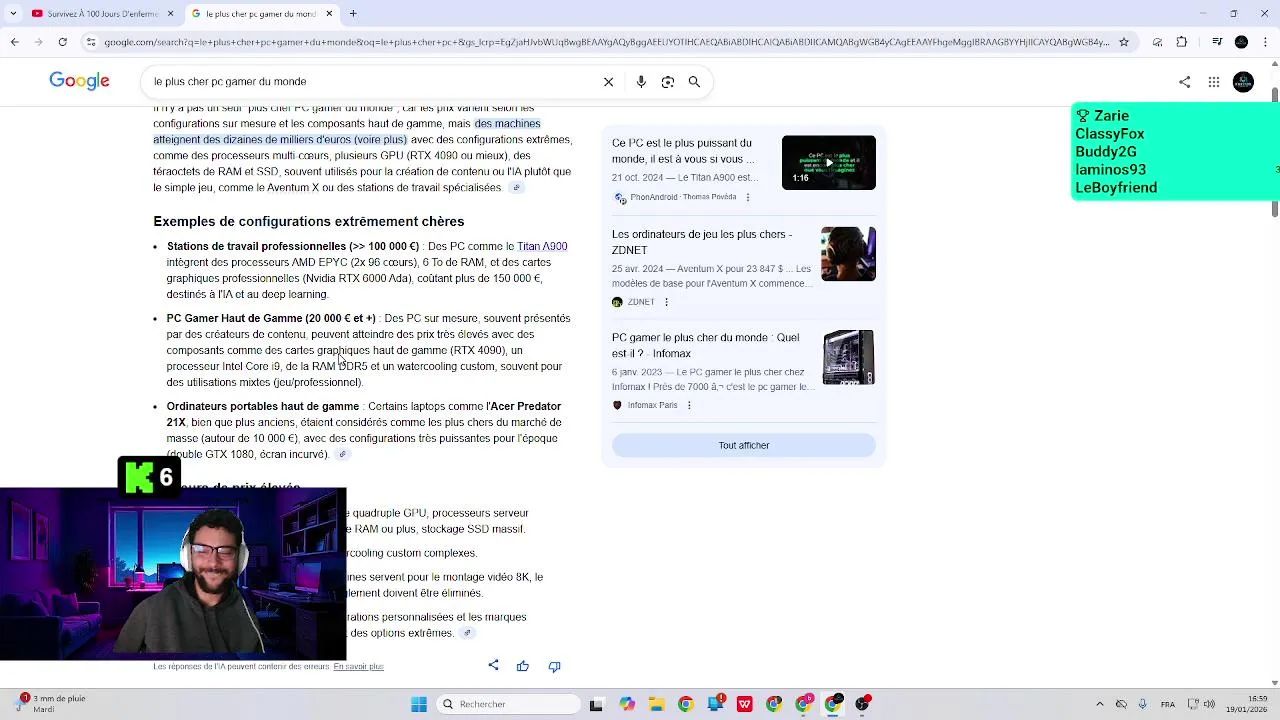Play PhonAndroid video thumbnail
This screenshot has height=720, width=1280.
click(x=829, y=163)
